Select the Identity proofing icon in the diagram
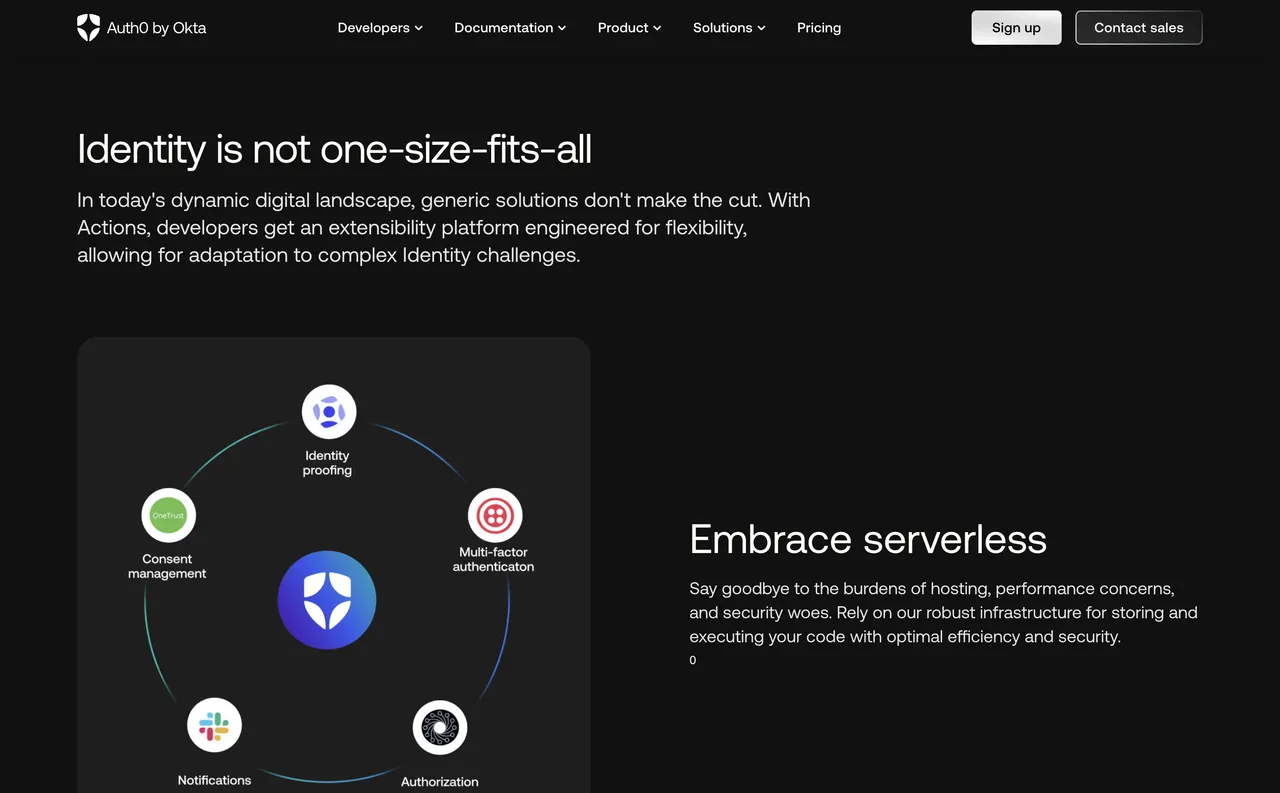 (328, 410)
